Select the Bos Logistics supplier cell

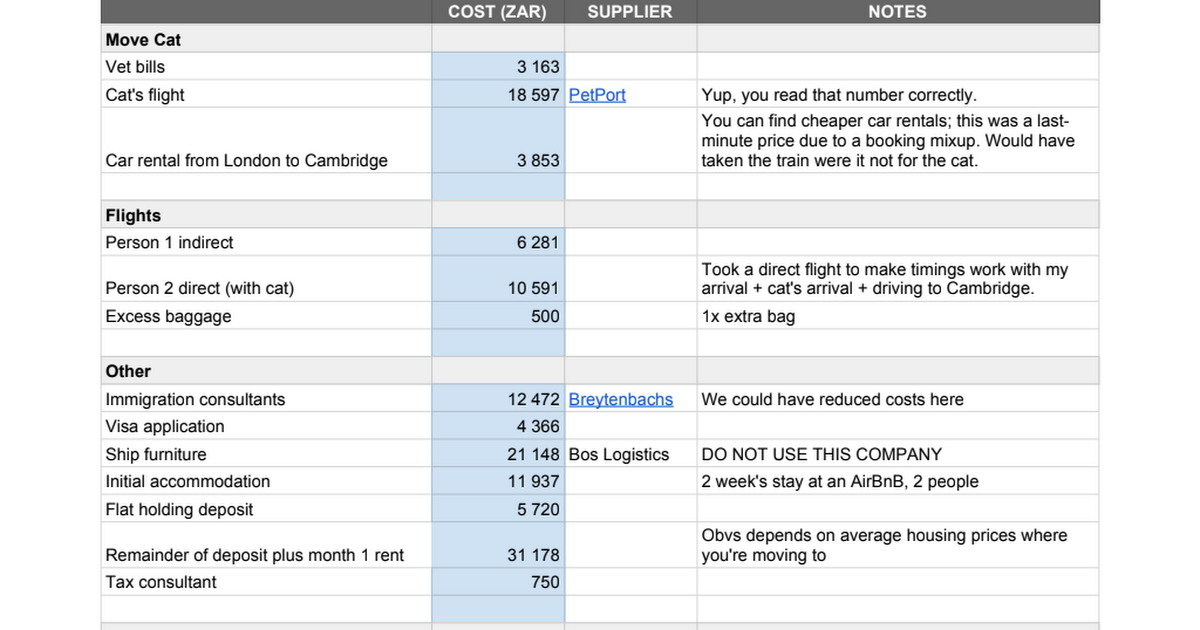point(630,454)
